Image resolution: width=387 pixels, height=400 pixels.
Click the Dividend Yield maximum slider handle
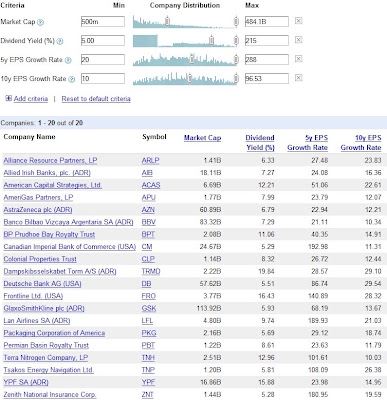pos(236,41)
